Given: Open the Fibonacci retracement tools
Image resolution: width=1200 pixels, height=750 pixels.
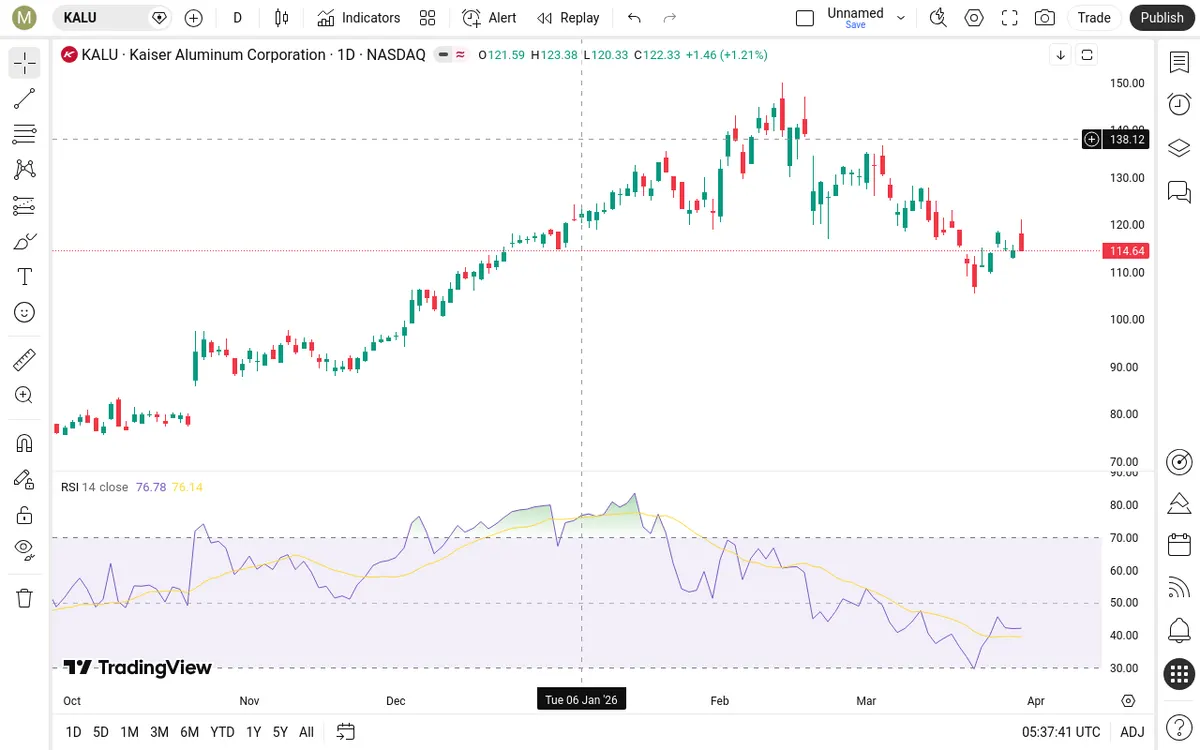Looking at the screenshot, I should coord(25,134).
